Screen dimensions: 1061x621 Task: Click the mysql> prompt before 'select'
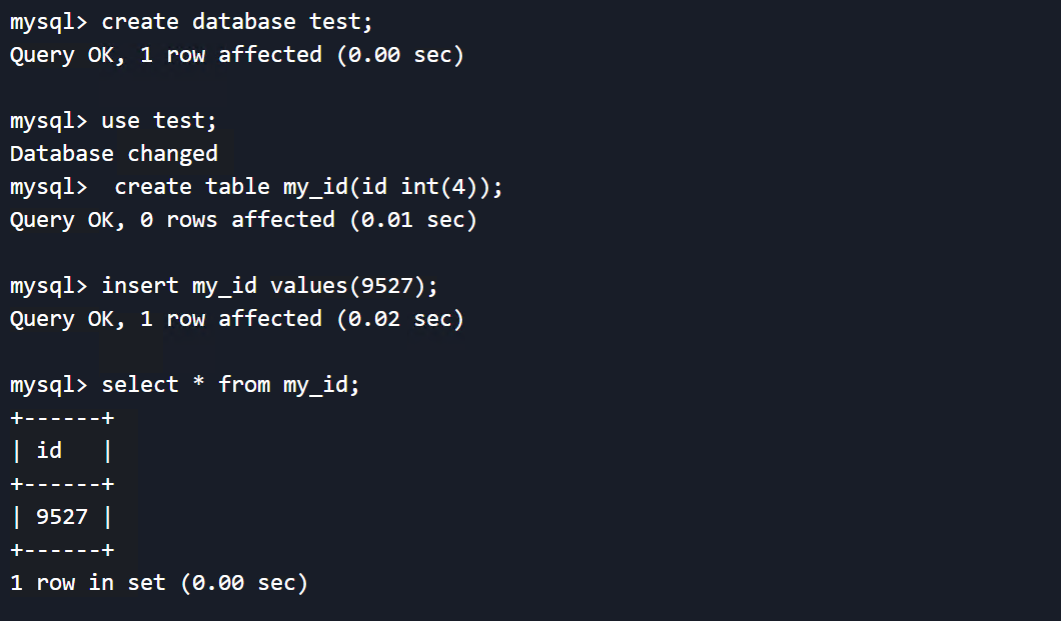click(49, 385)
